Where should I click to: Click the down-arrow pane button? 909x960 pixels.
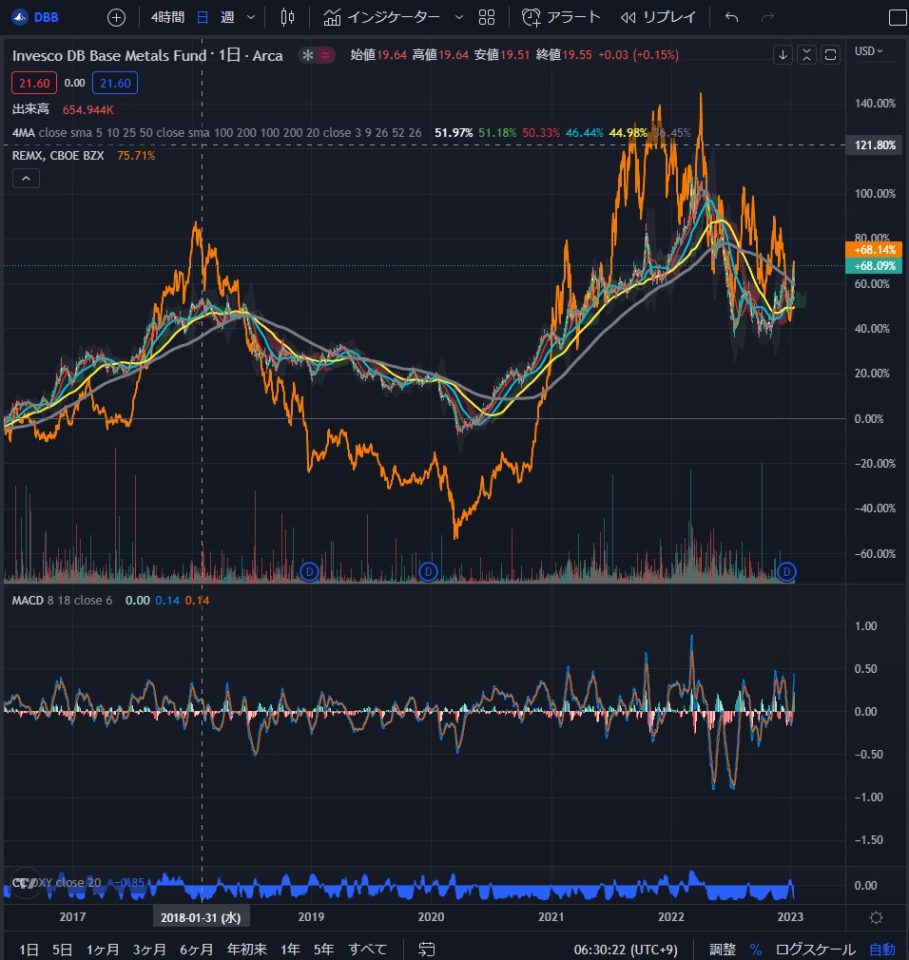pos(783,55)
